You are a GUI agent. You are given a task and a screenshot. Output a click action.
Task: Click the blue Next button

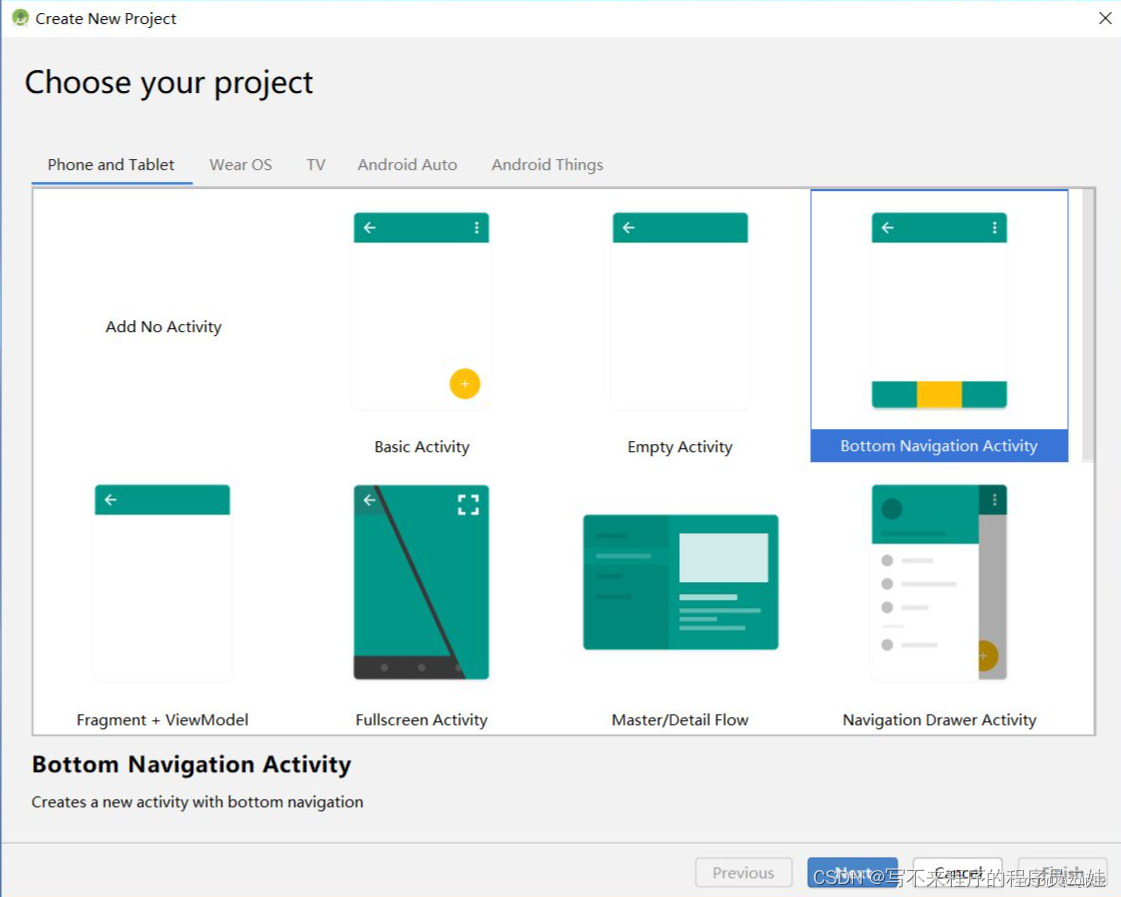(852, 873)
